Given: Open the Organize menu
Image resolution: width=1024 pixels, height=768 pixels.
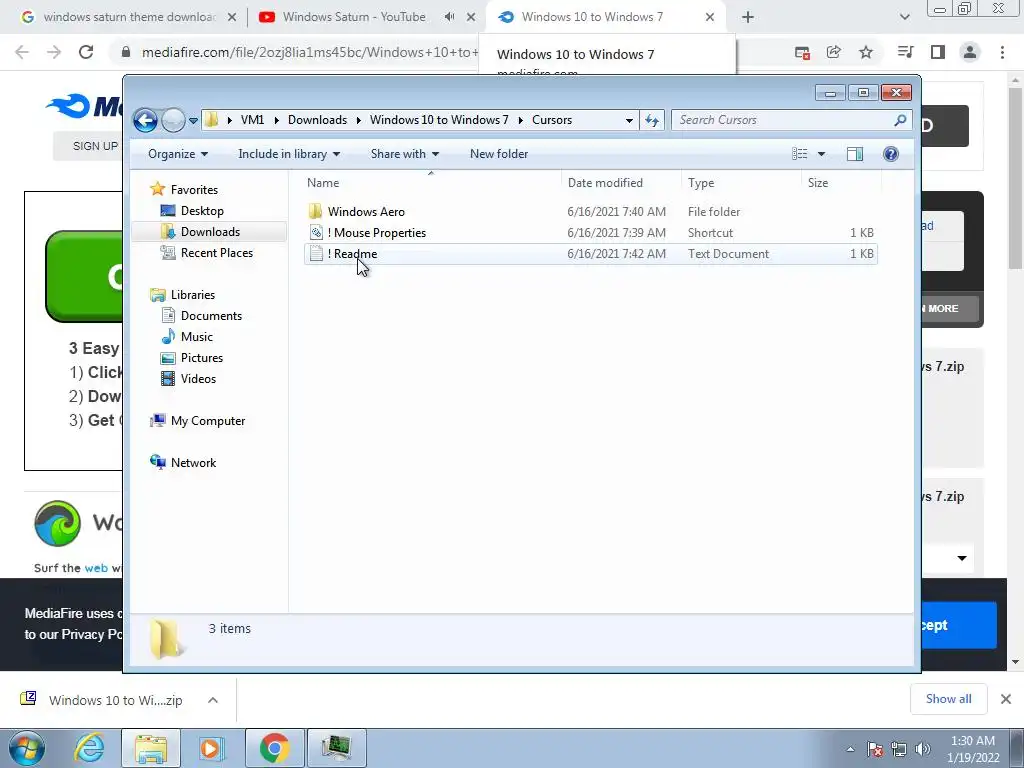Looking at the screenshot, I should [x=178, y=154].
